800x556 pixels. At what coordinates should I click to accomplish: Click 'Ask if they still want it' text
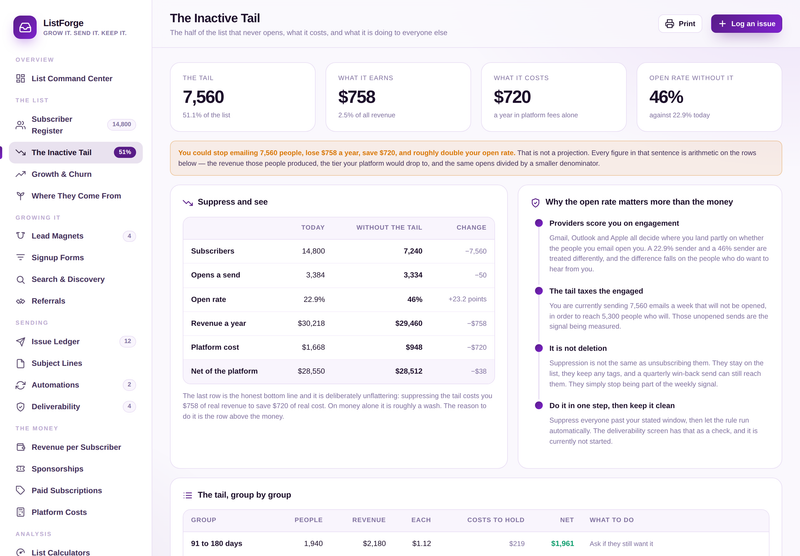(621, 544)
